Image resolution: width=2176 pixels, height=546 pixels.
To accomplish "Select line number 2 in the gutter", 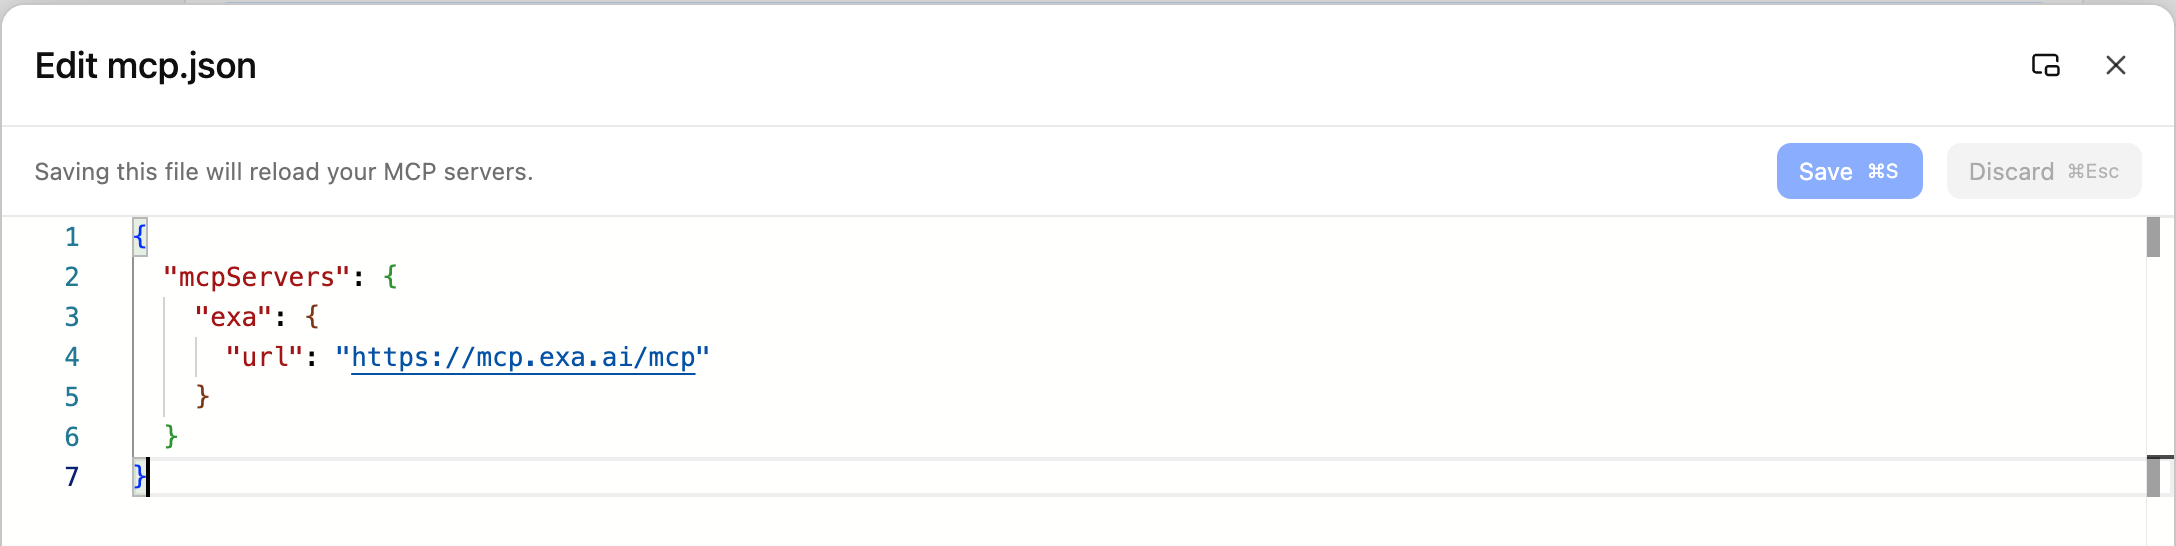I will click(72, 277).
